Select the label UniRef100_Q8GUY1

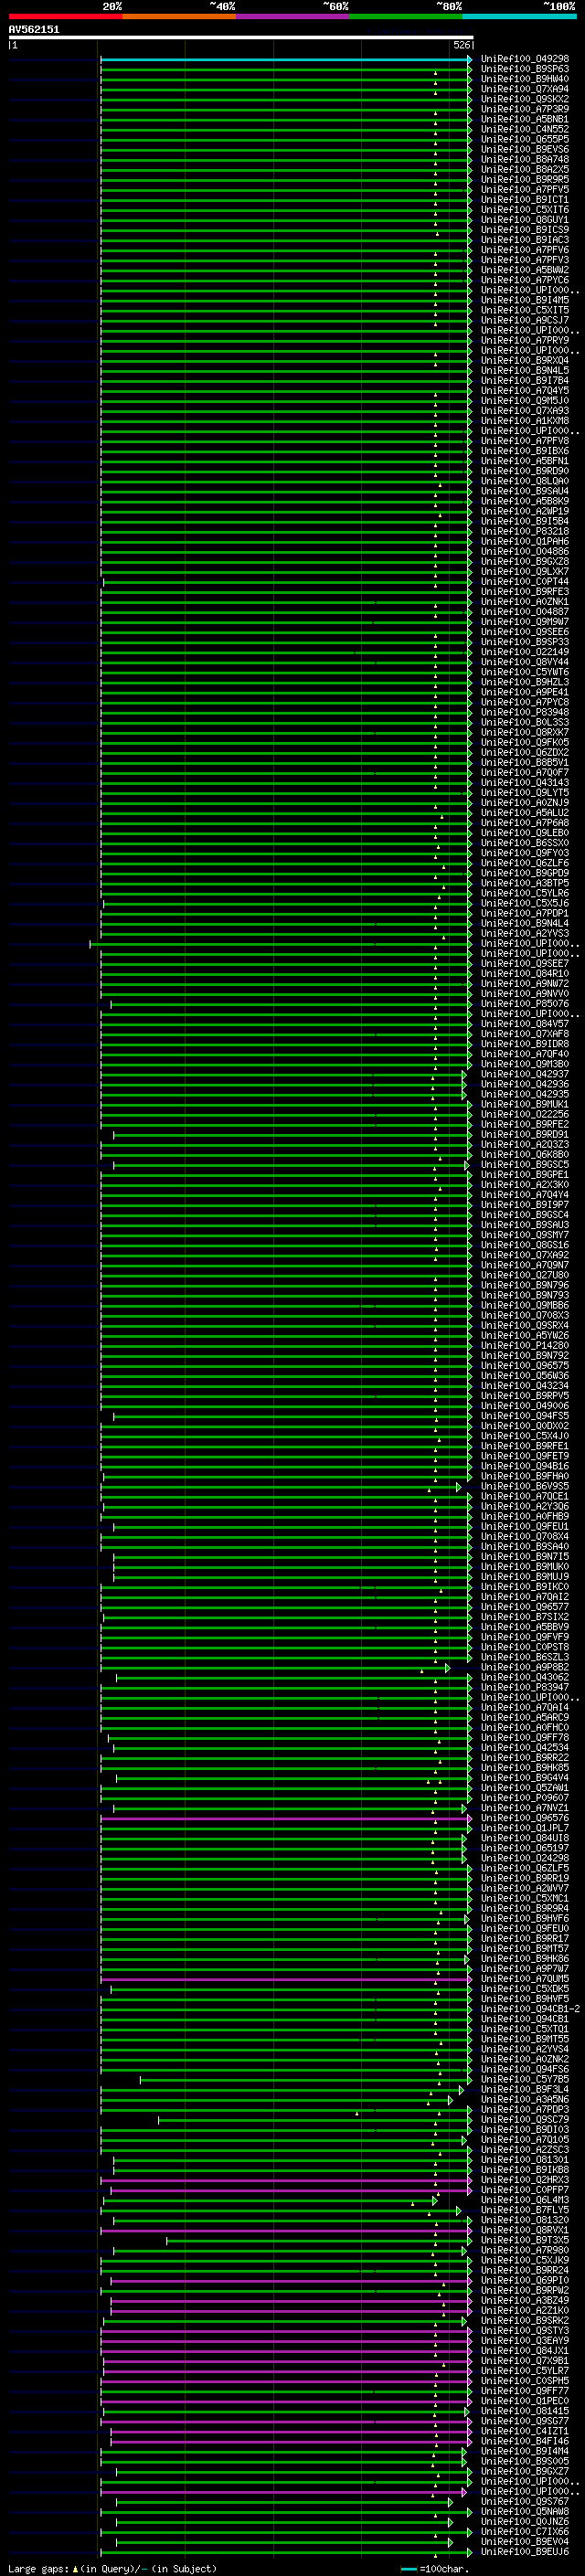tap(525, 220)
